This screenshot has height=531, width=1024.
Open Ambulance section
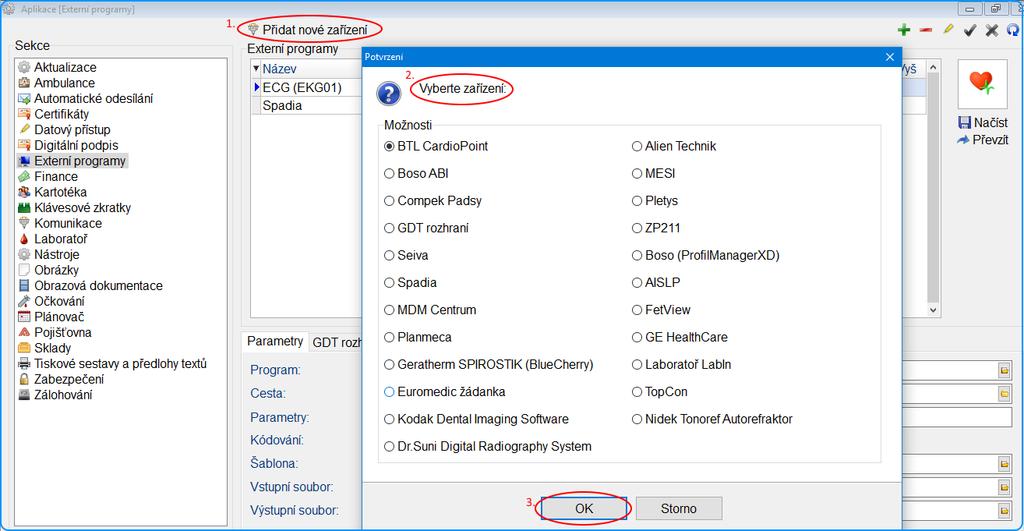coord(57,83)
